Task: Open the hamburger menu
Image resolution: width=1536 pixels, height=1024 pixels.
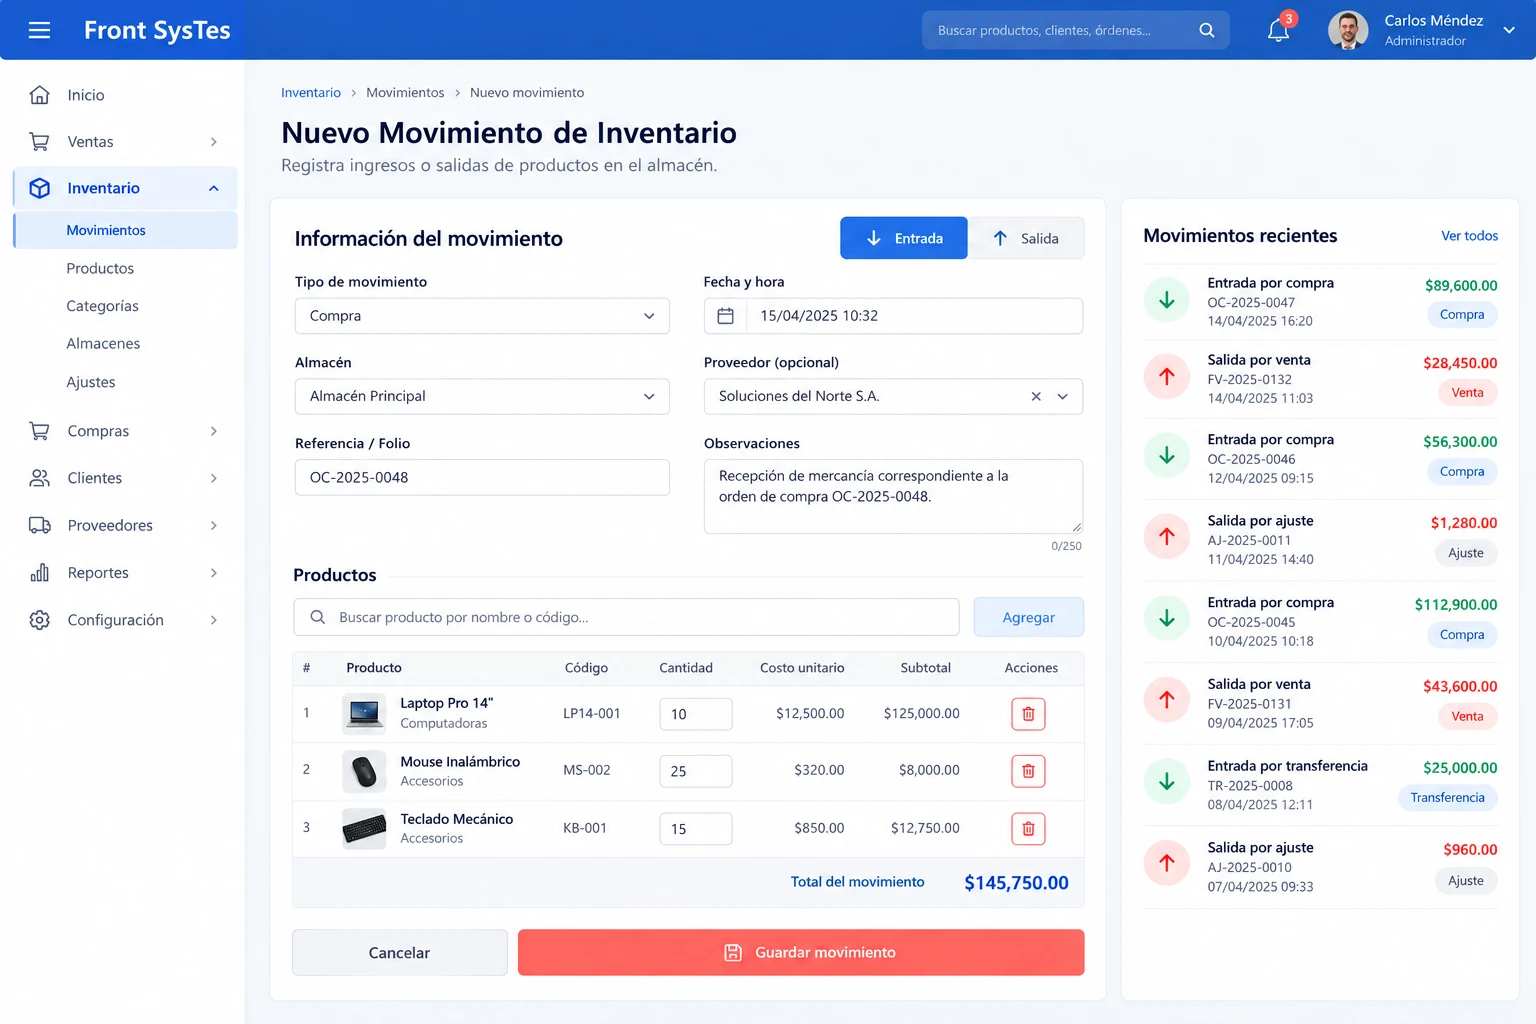Action: click(x=39, y=30)
